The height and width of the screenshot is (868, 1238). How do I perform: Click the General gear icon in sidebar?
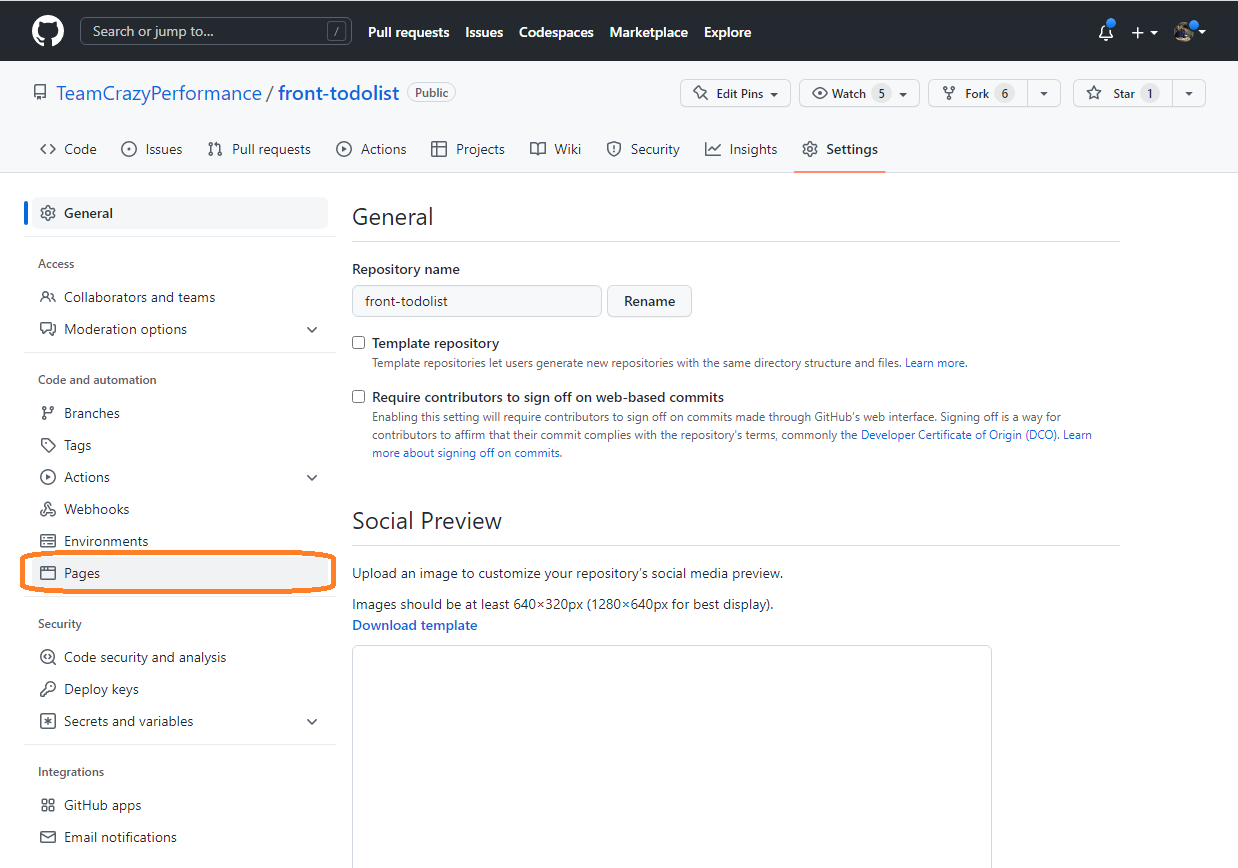[x=48, y=213]
